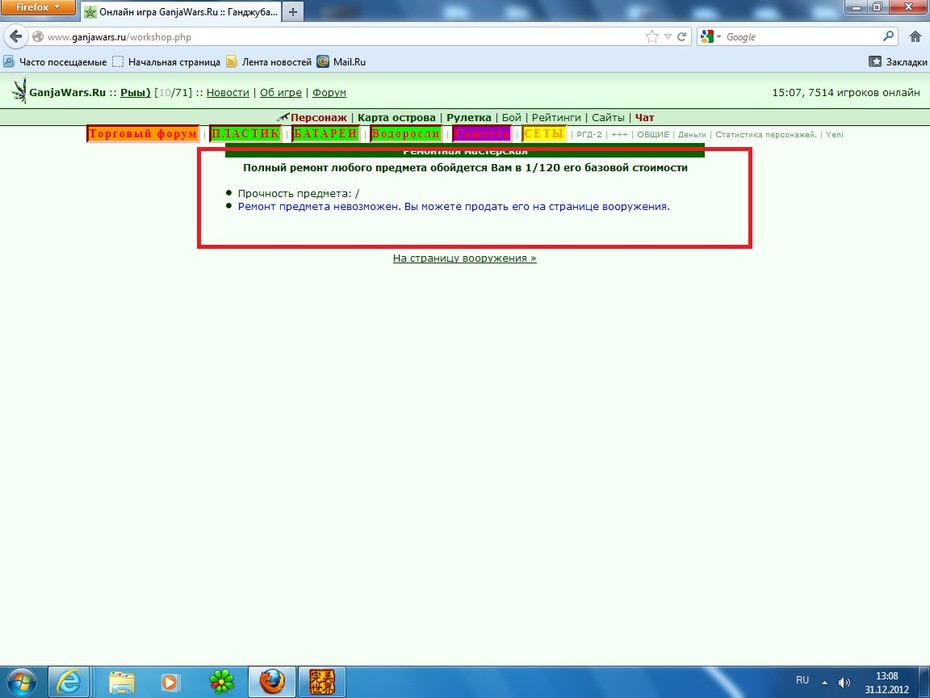The image size is (930, 698).
Task: Open the Часто посещаемые bookmark
Action: click(x=55, y=62)
